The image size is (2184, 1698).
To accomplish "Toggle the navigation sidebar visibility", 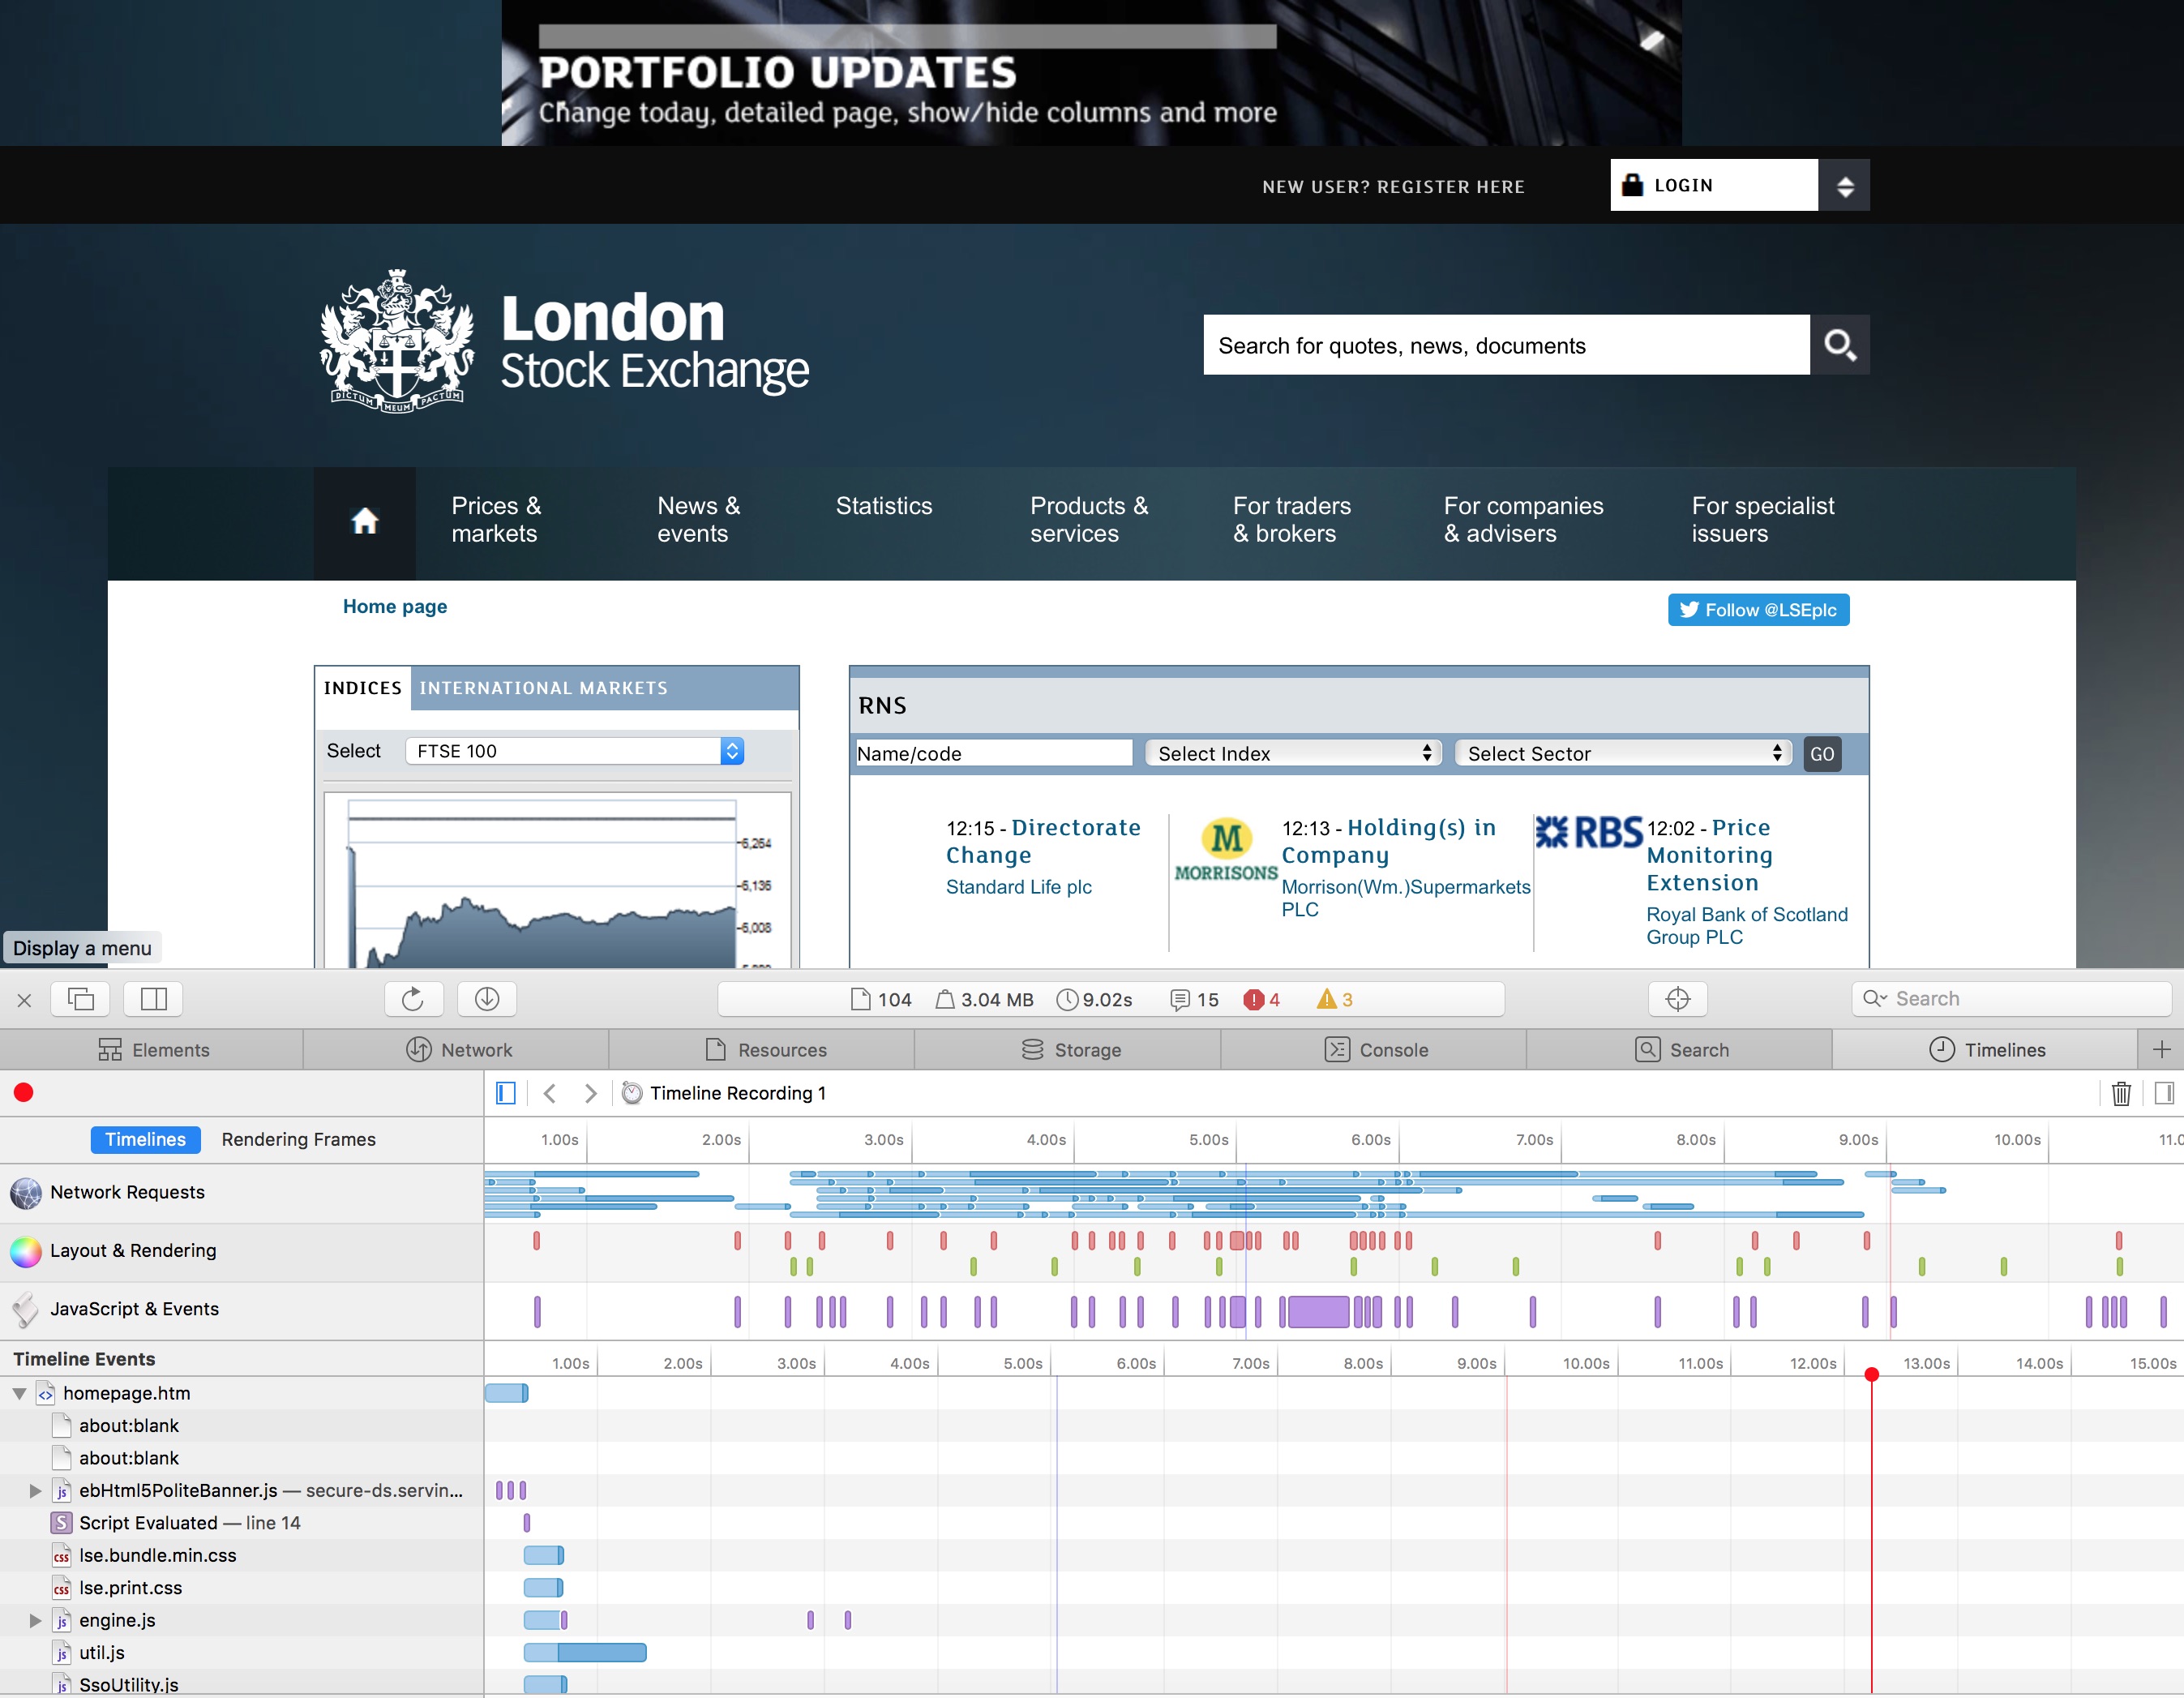I will click(x=506, y=1093).
